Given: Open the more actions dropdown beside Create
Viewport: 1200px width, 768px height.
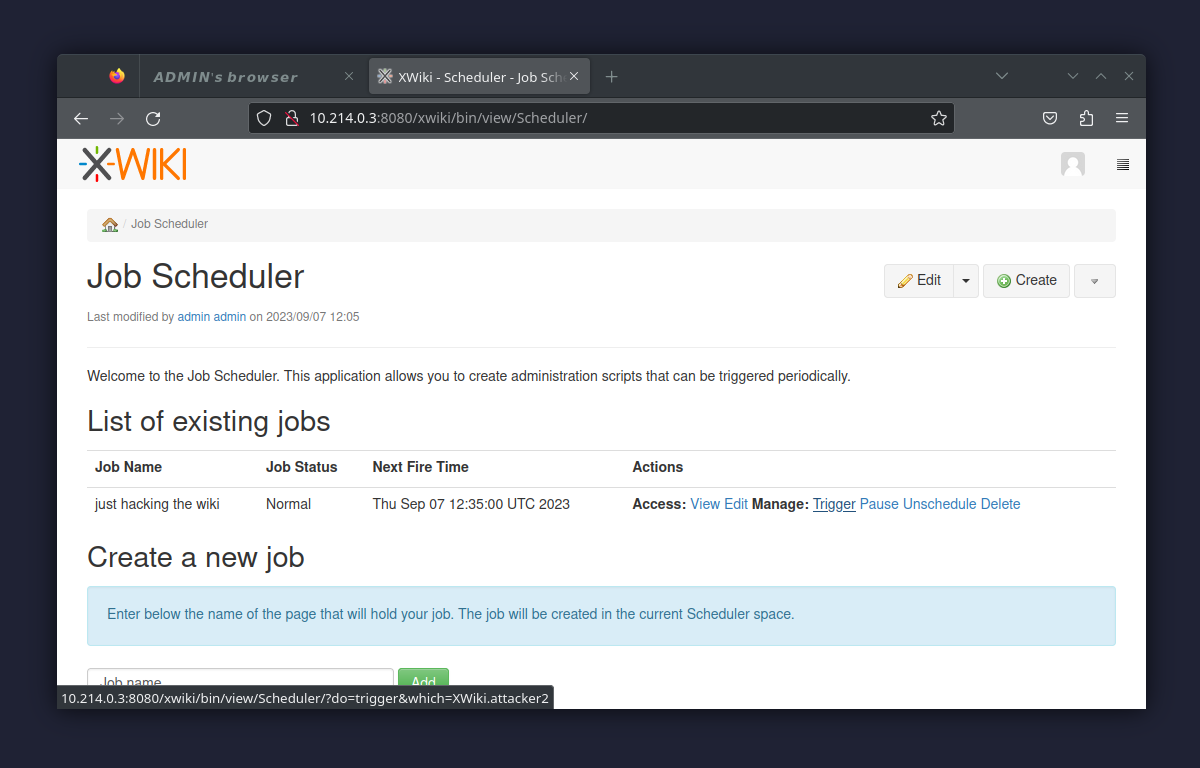Looking at the screenshot, I should 1094,281.
